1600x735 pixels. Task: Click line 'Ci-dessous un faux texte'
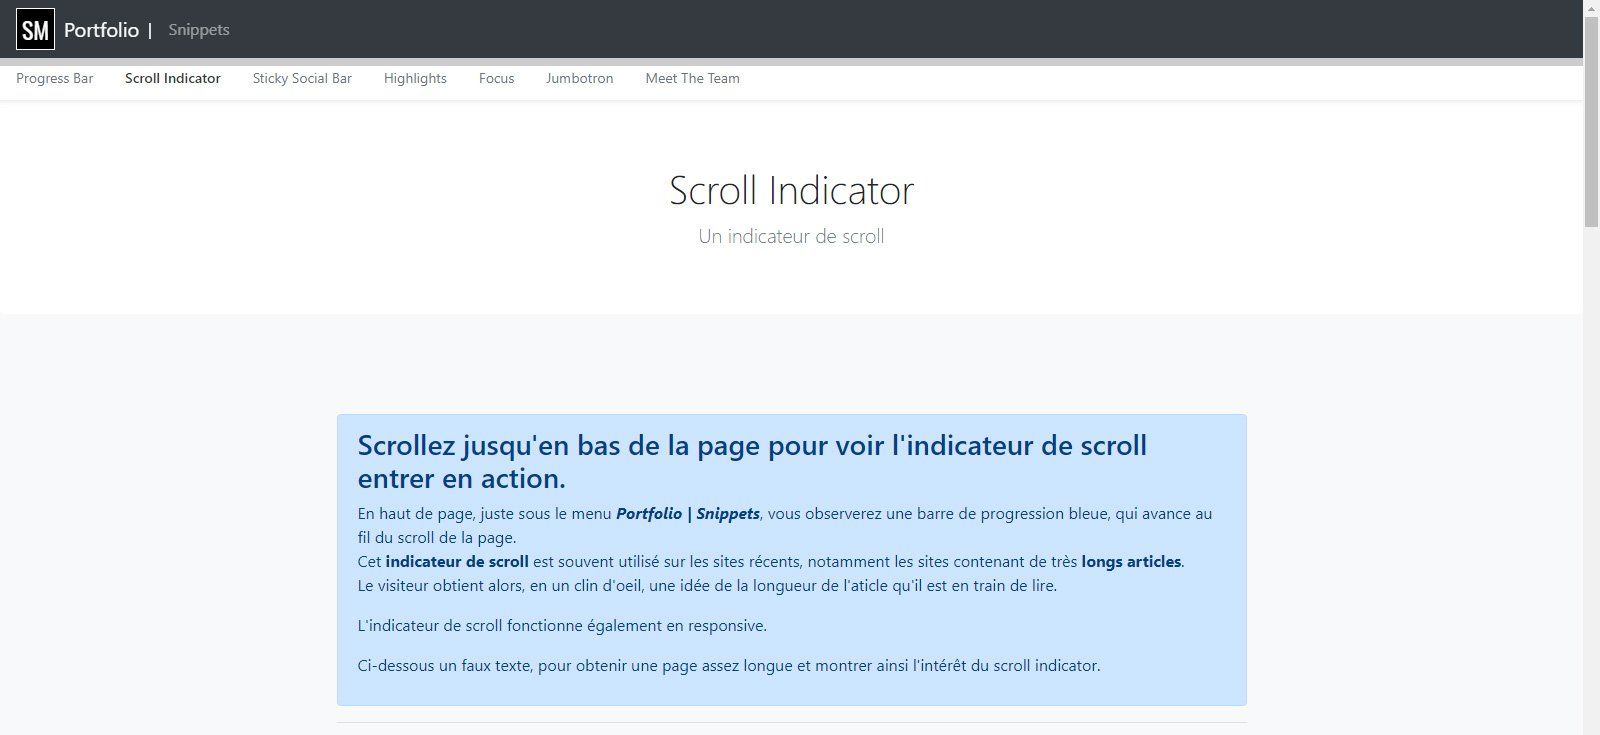pos(729,666)
